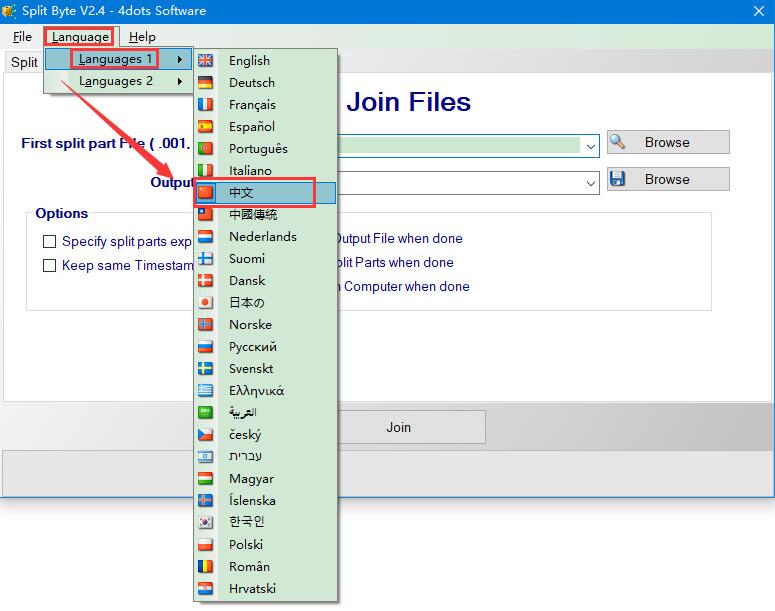Enable Specify split parts explicitly checkbox
This screenshot has height=611, width=775.
tap(49, 241)
